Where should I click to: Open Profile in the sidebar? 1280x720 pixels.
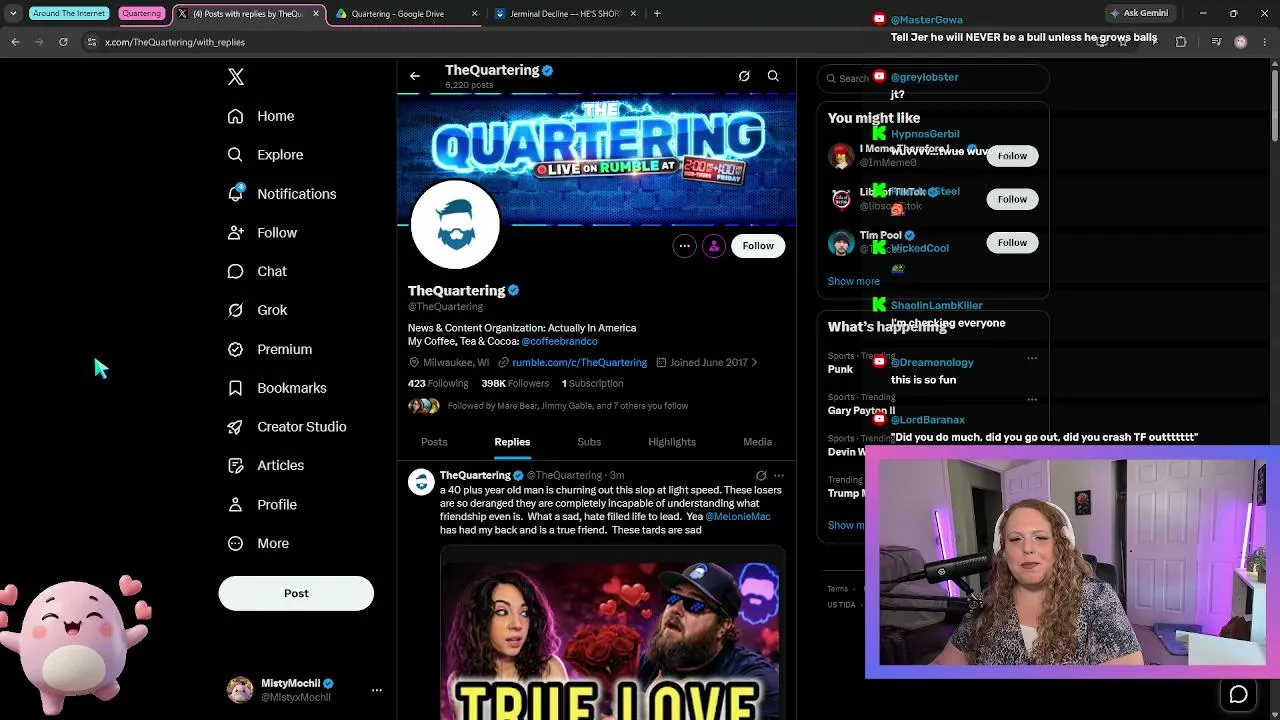pyautogui.click(x=262, y=505)
